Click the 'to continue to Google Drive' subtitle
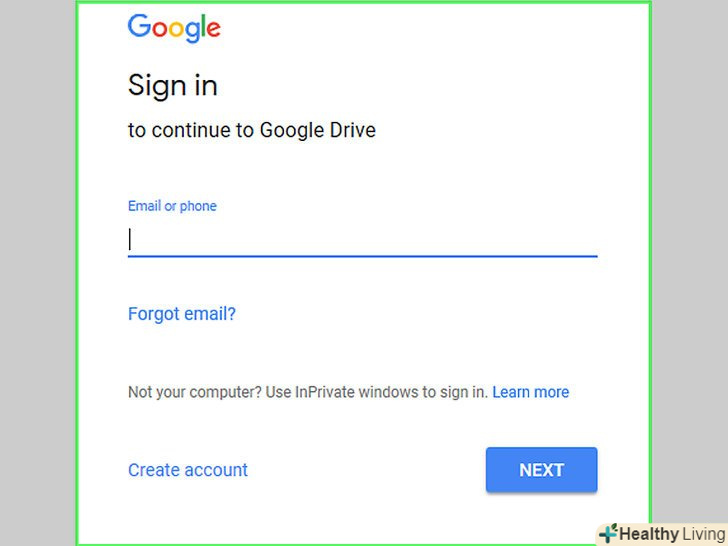The image size is (728, 546). pos(252,130)
